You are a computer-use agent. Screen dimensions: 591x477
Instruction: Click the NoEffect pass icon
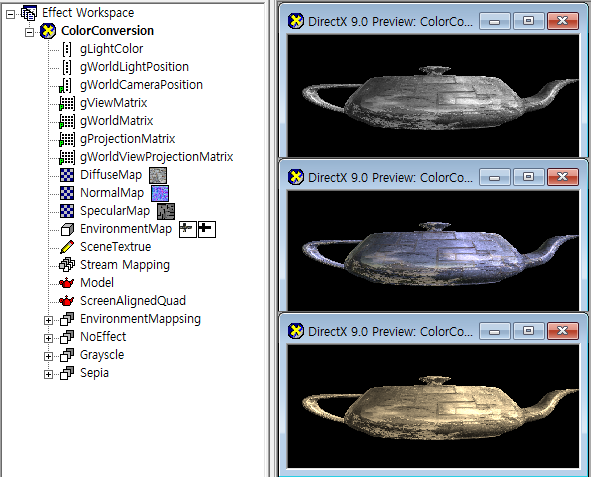click(x=67, y=337)
